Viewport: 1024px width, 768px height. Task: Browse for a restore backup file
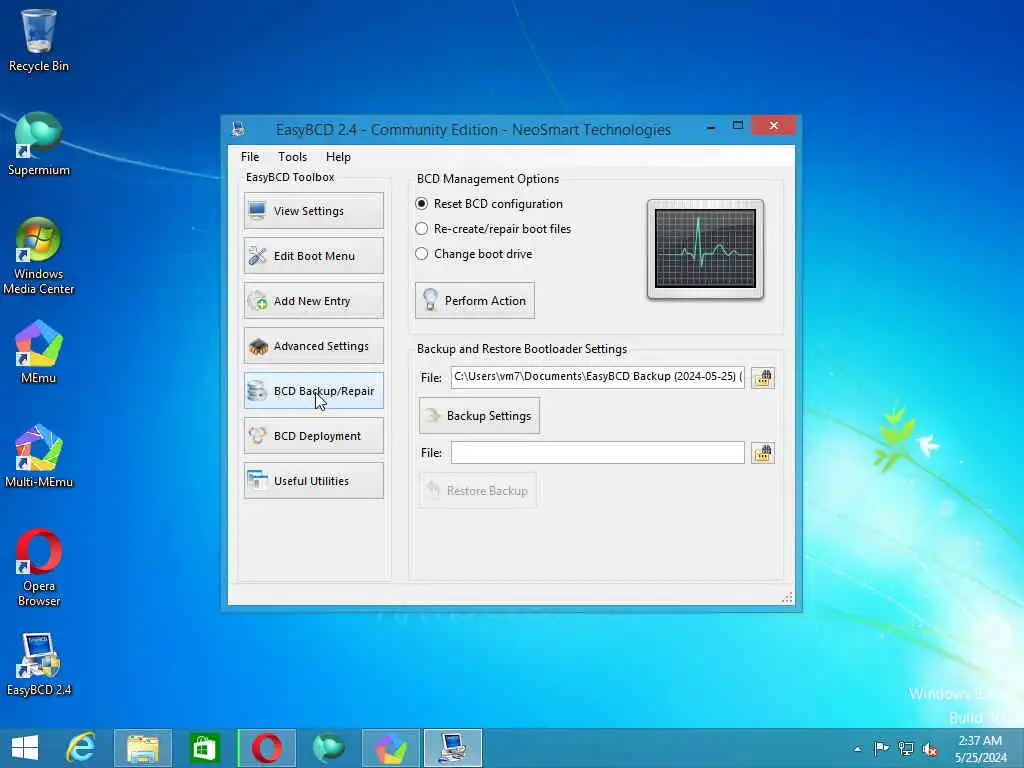click(763, 453)
